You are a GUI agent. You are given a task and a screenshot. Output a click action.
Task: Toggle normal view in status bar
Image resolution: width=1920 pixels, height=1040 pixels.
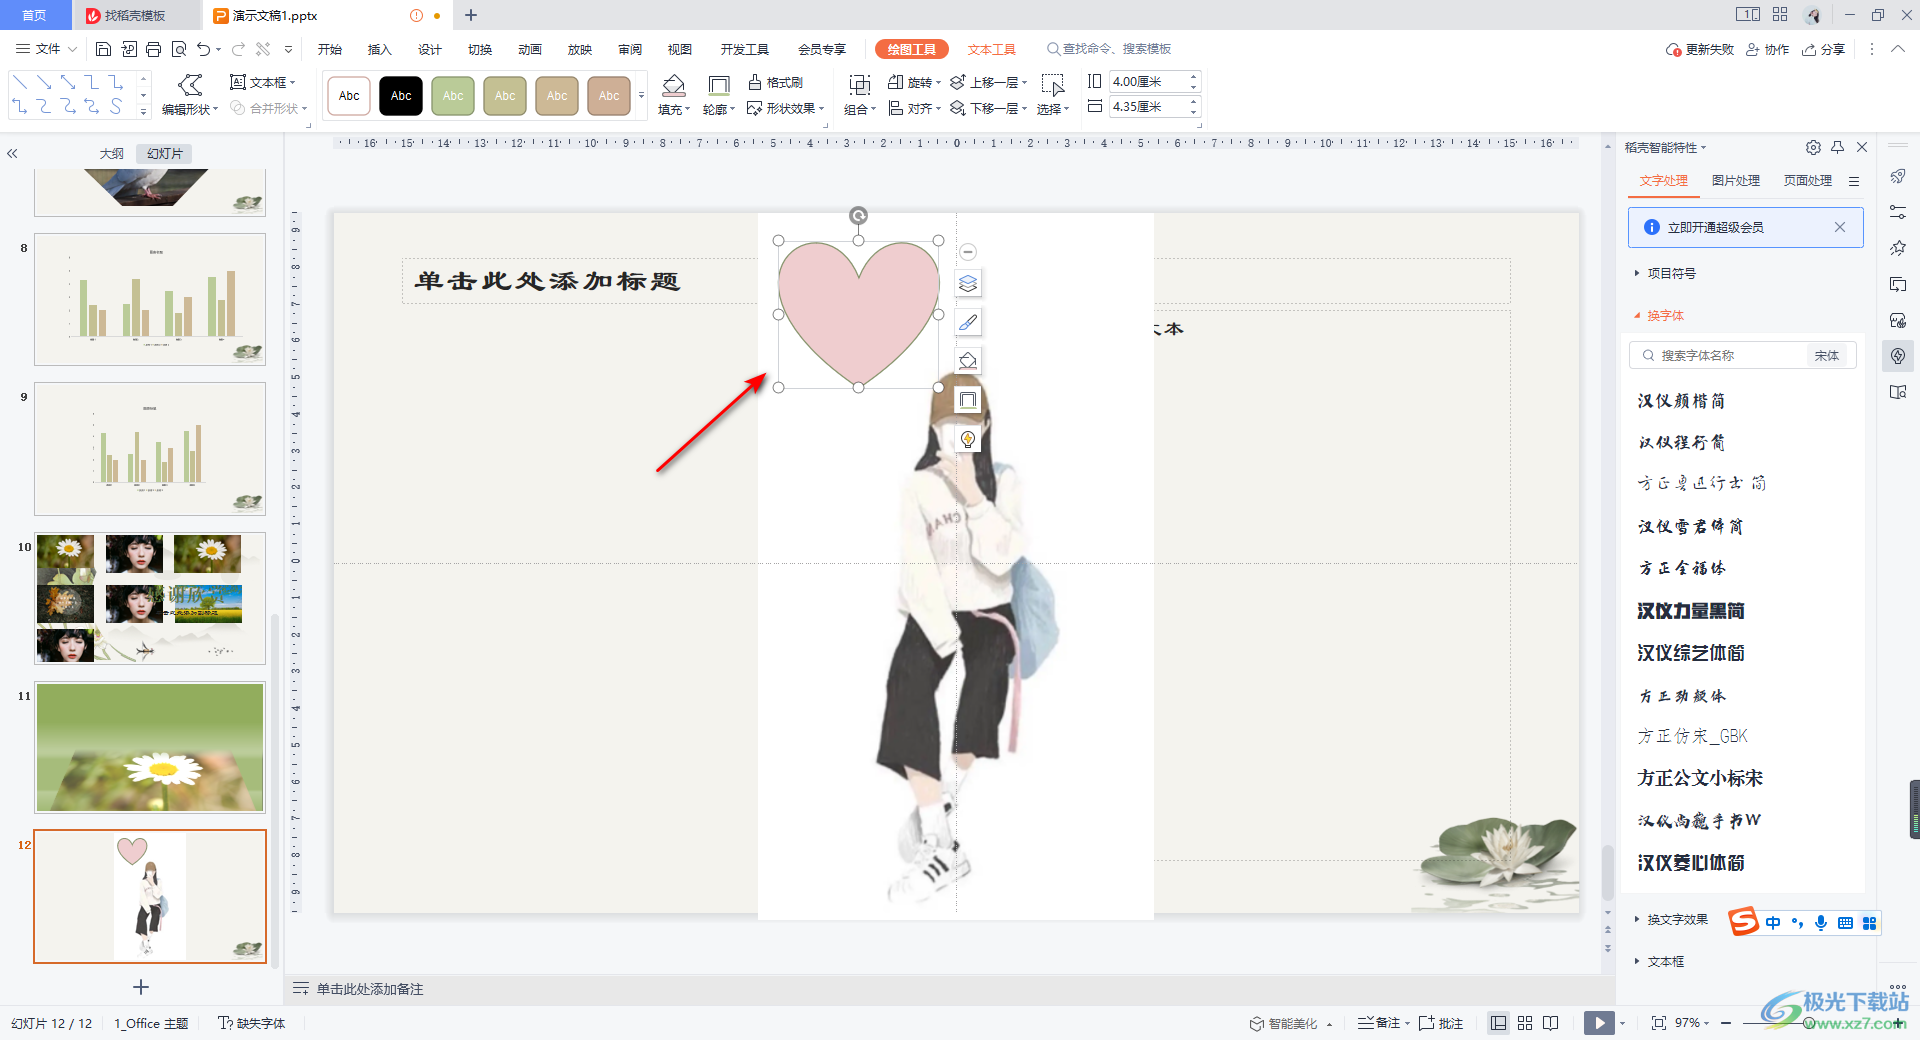pos(1498,1023)
